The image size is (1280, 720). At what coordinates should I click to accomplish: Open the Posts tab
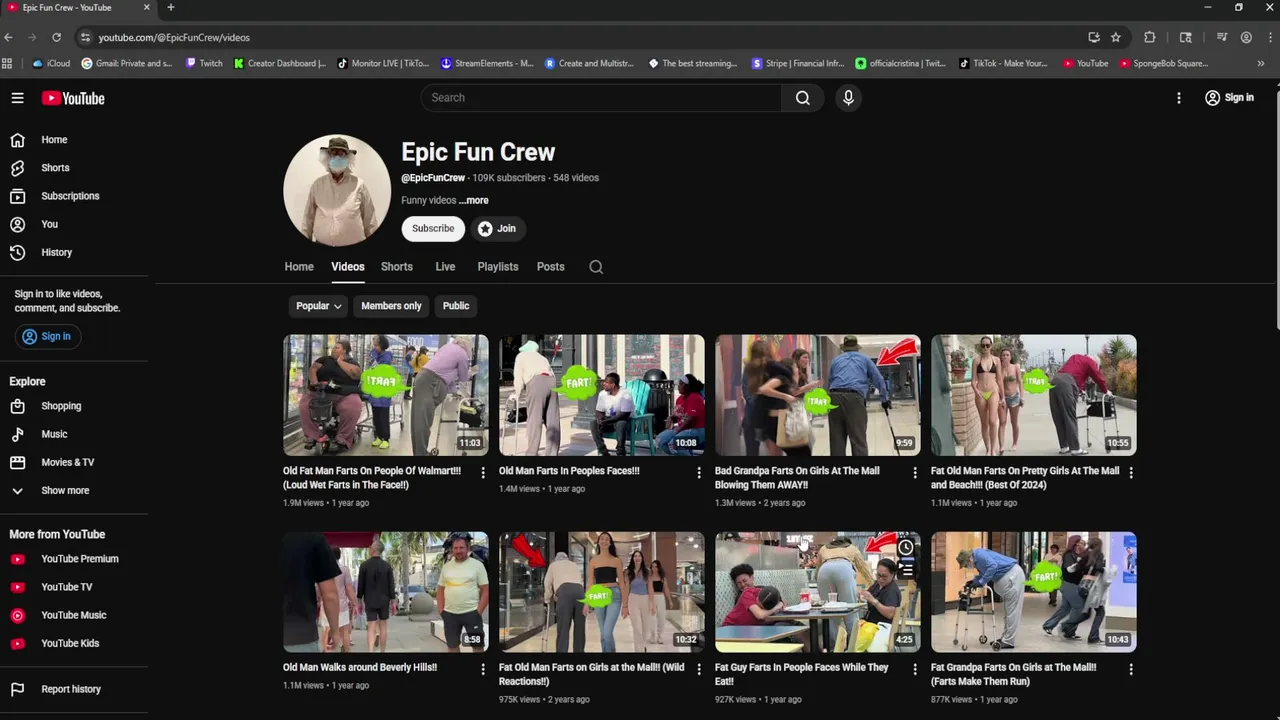pyautogui.click(x=551, y=267)
